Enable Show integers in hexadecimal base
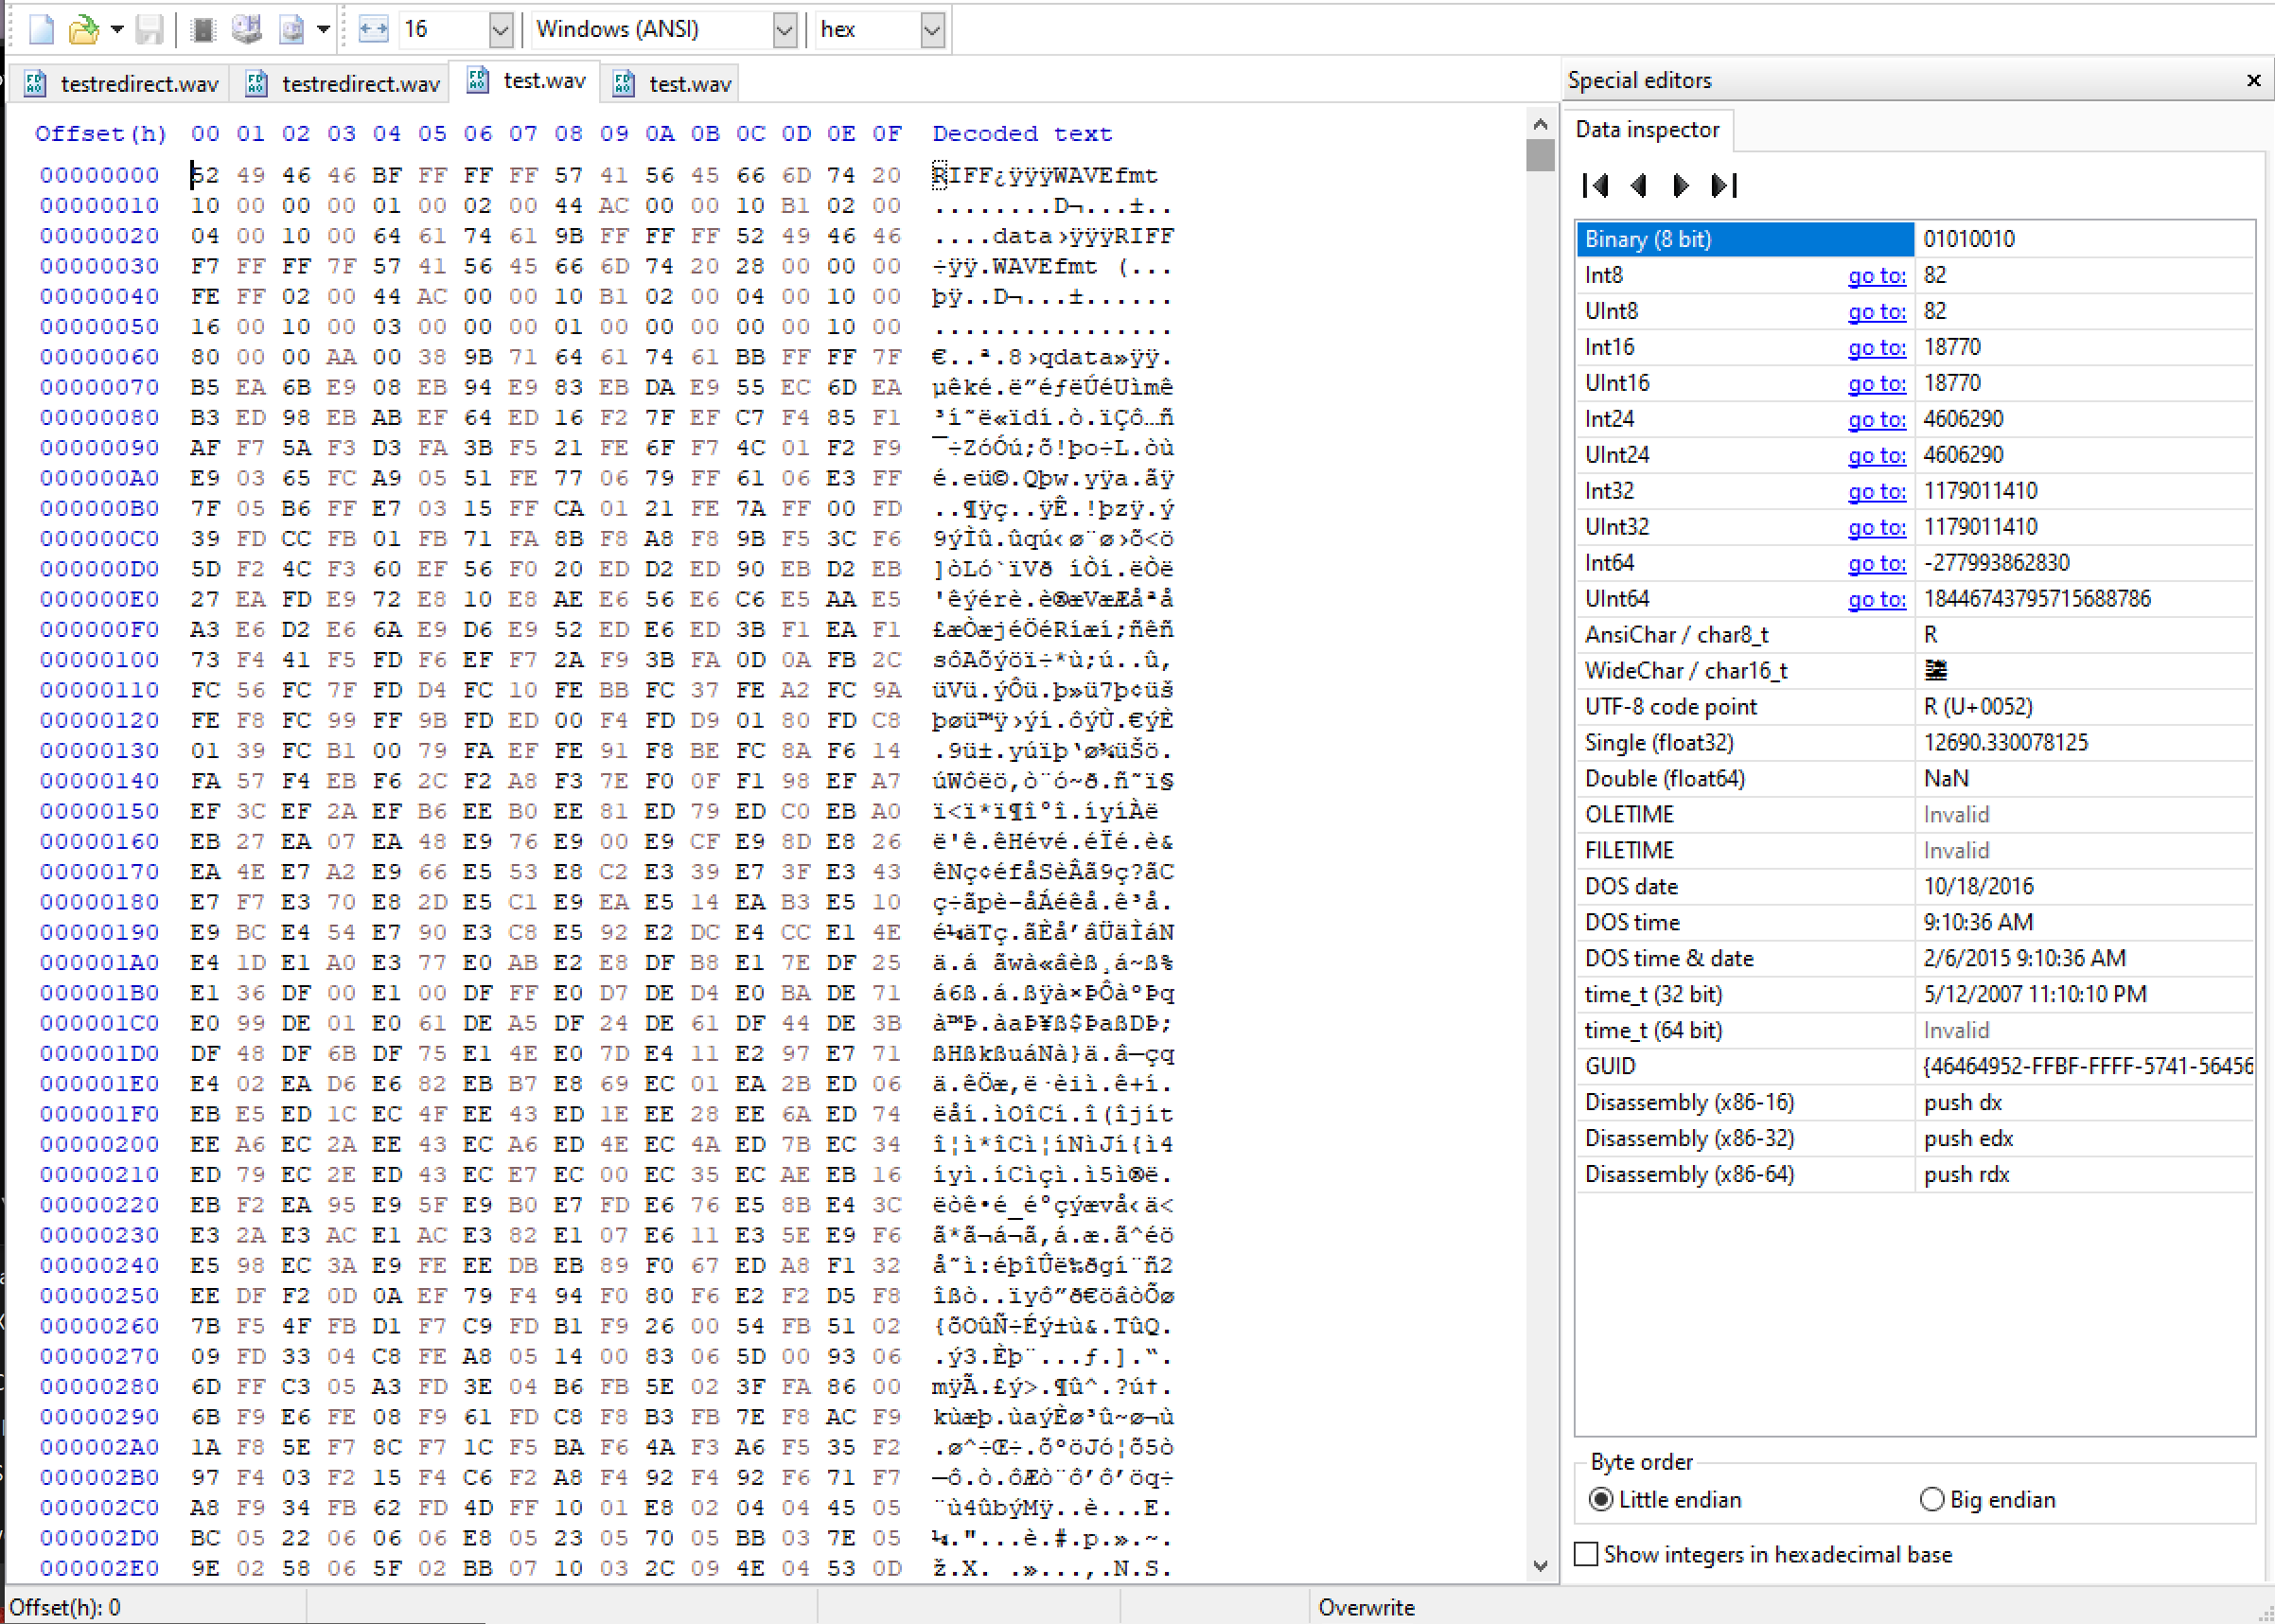 [x=1585, y=1555]
